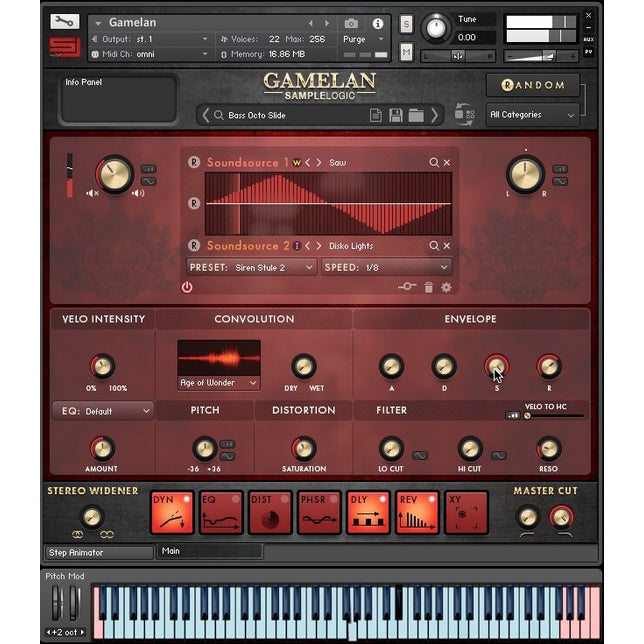Click the Tune knob
Screen dimensions: 644x644
436,28
